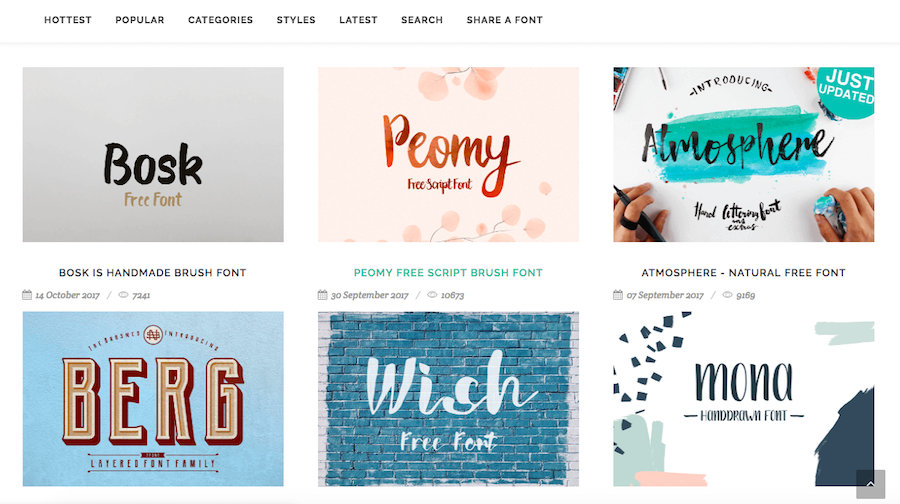Click the eye views icon next to 9169
The image size is (900, 504).
click(x=727, y=295)
